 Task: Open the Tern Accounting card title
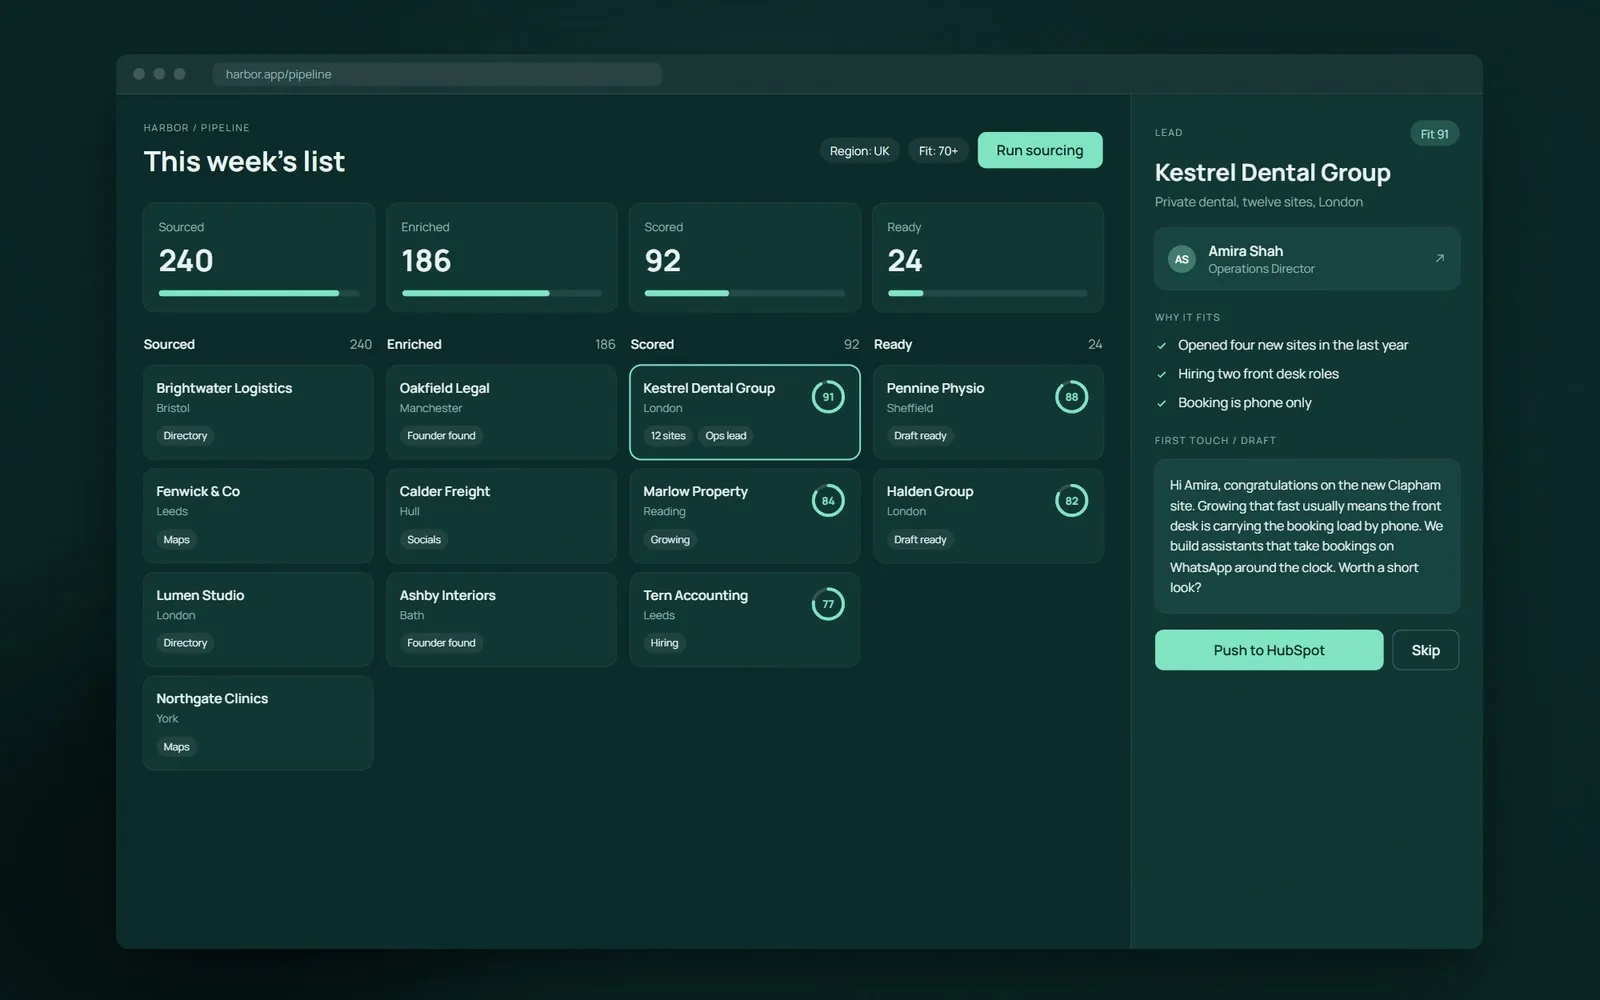695,595
